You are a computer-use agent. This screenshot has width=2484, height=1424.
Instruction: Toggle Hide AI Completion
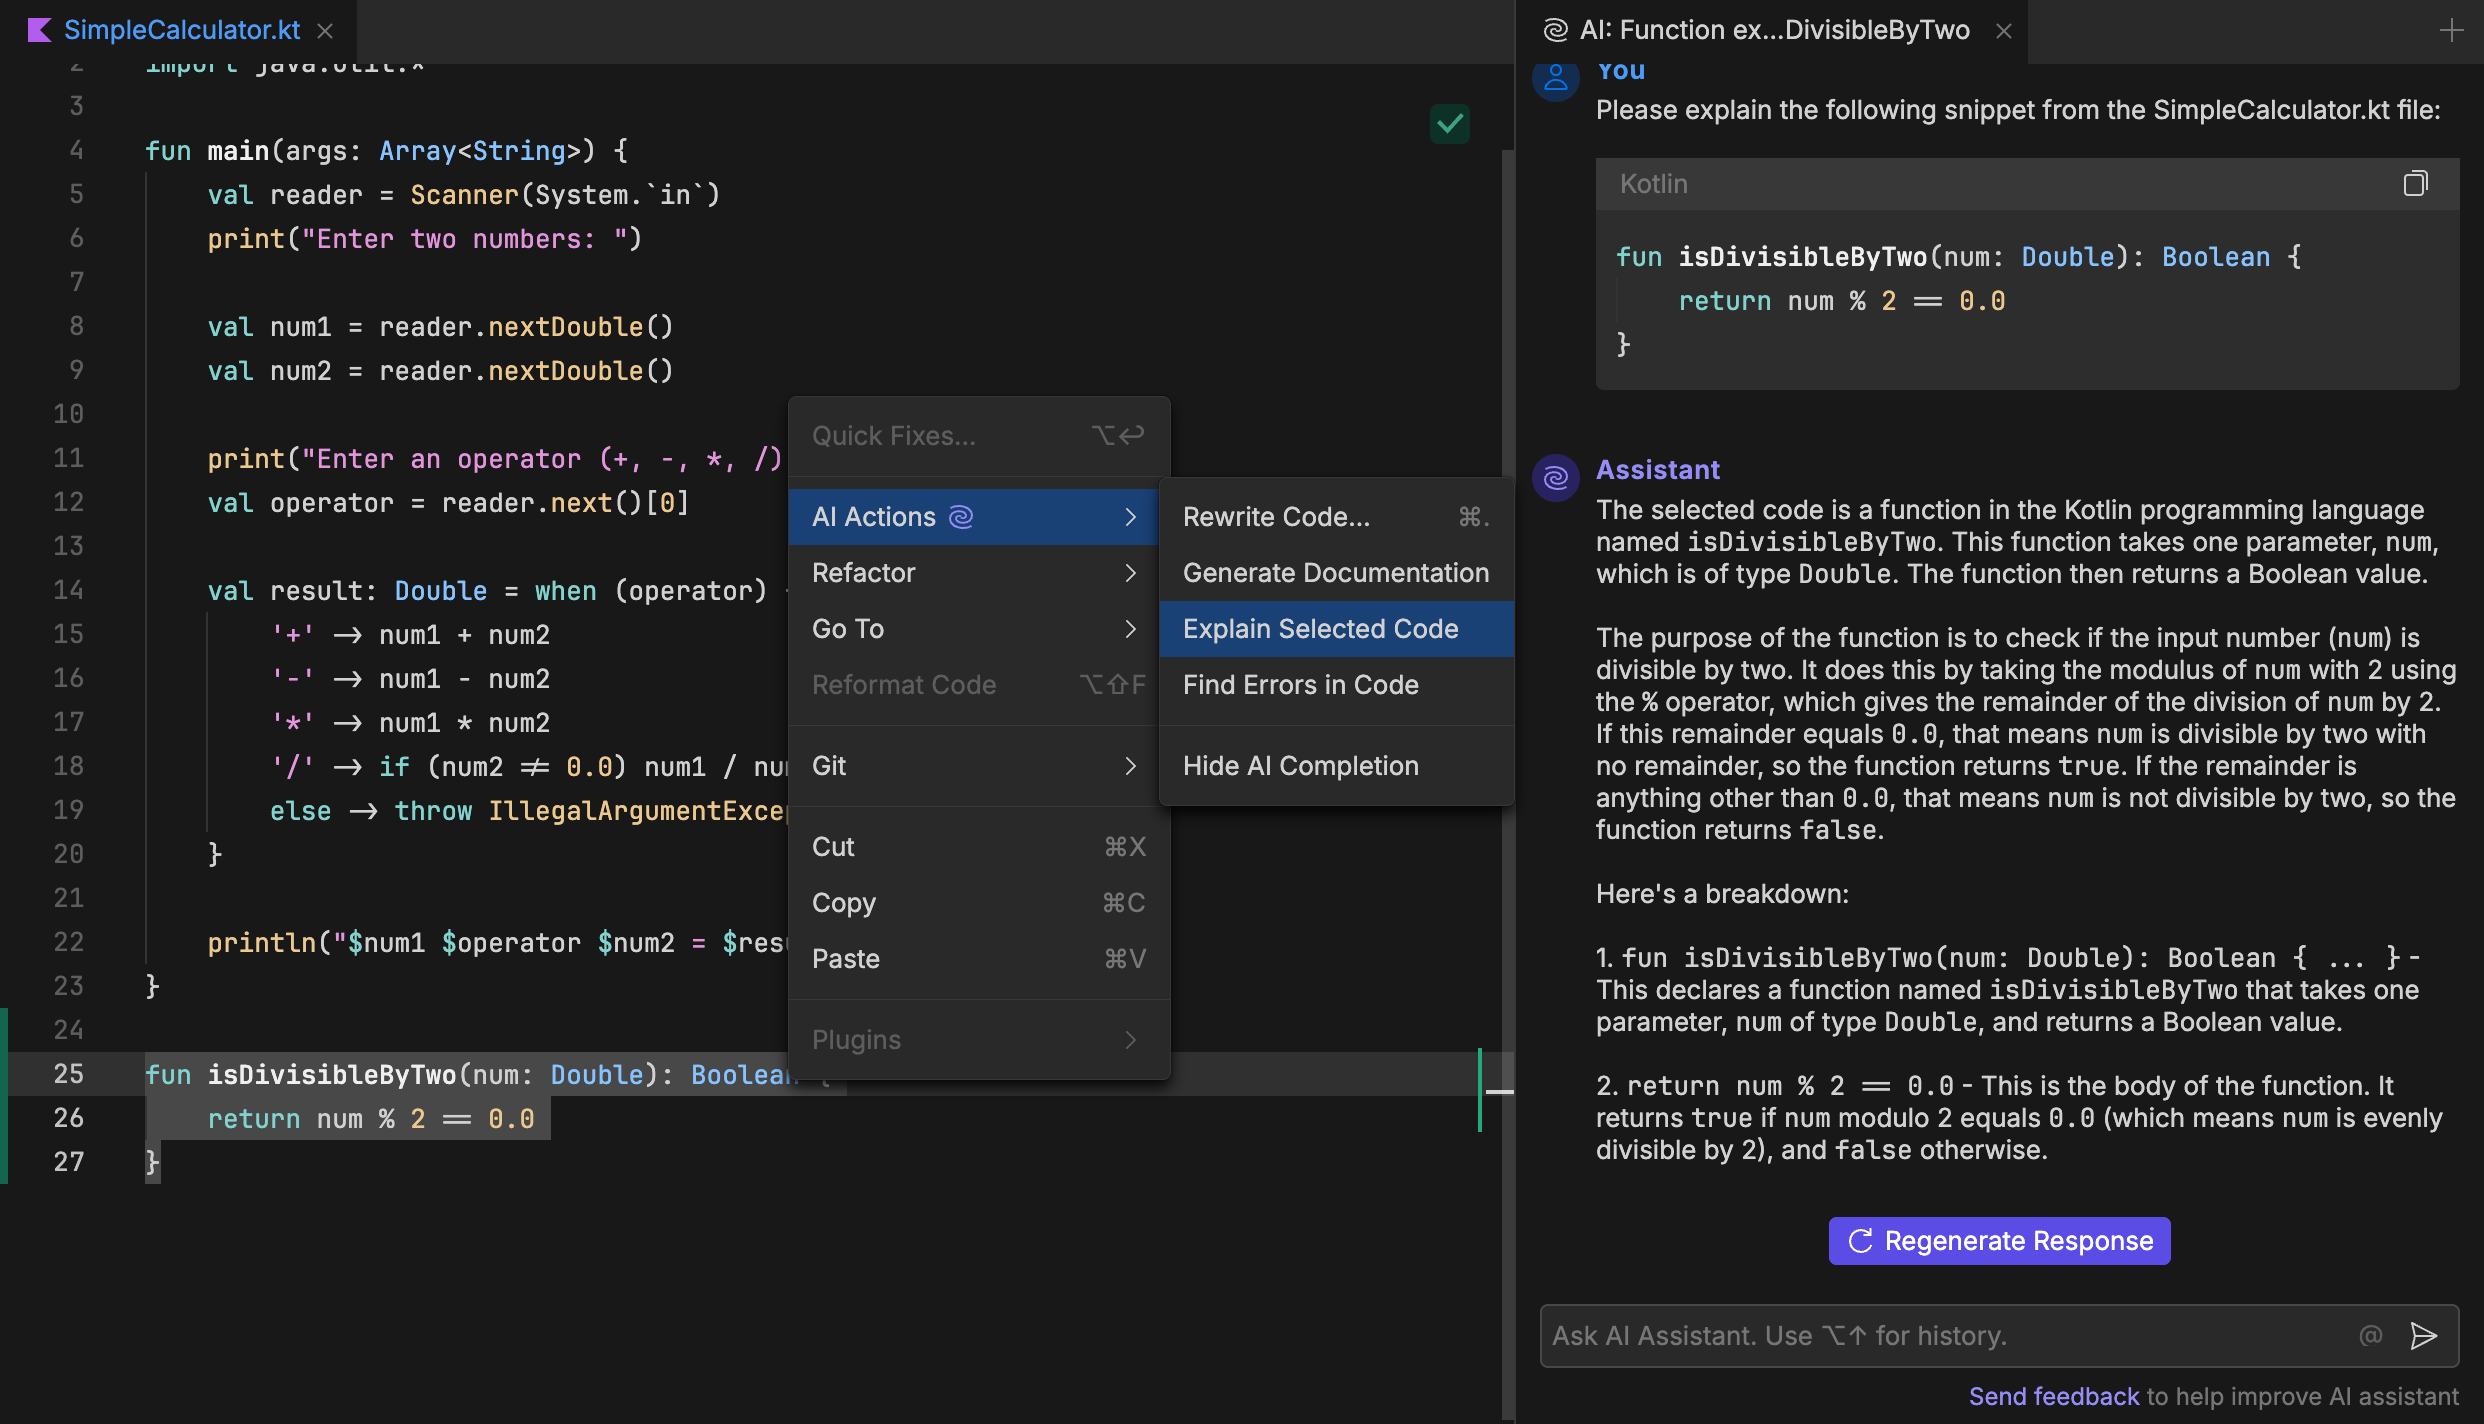1300,765
